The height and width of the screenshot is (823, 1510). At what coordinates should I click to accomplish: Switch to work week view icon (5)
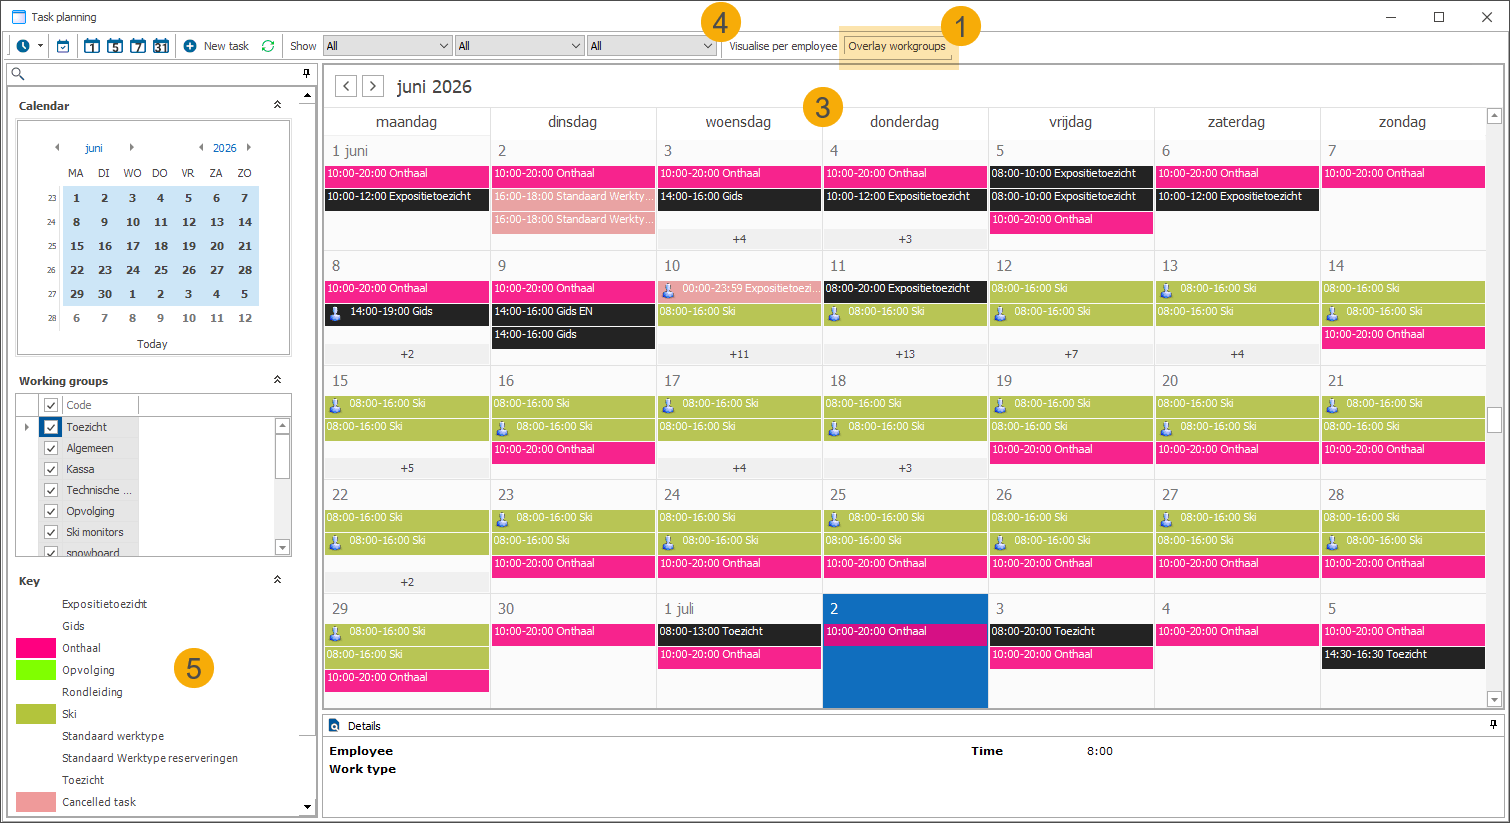point(115,46)
